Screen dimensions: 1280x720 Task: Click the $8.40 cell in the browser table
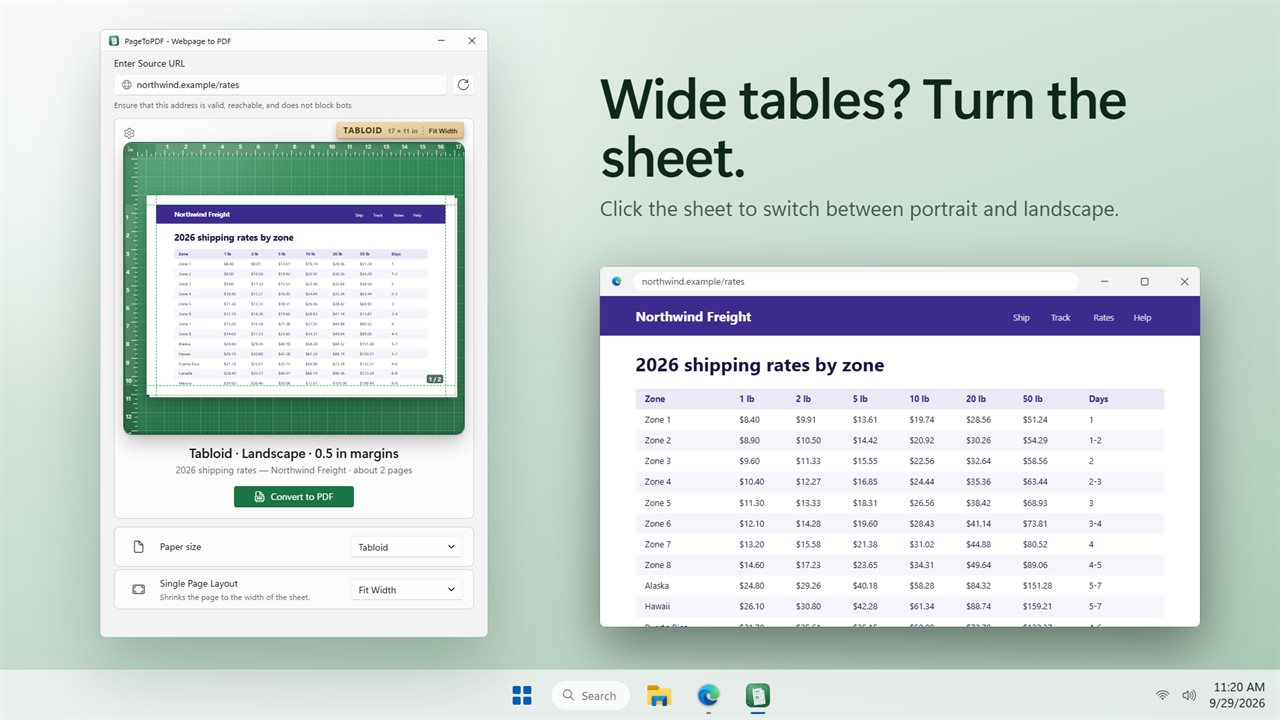pos(750,420)
